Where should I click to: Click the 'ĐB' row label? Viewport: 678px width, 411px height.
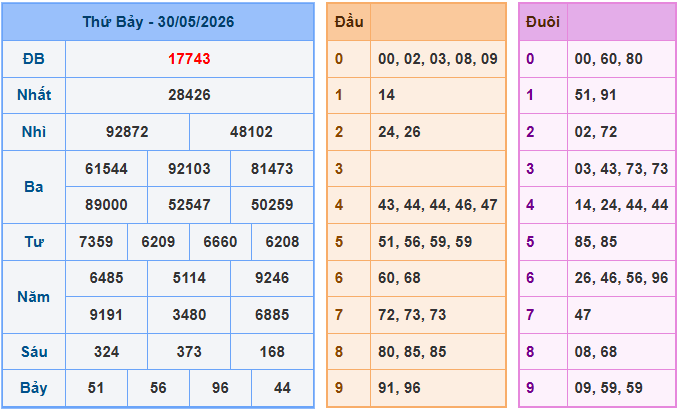(34, 59)
